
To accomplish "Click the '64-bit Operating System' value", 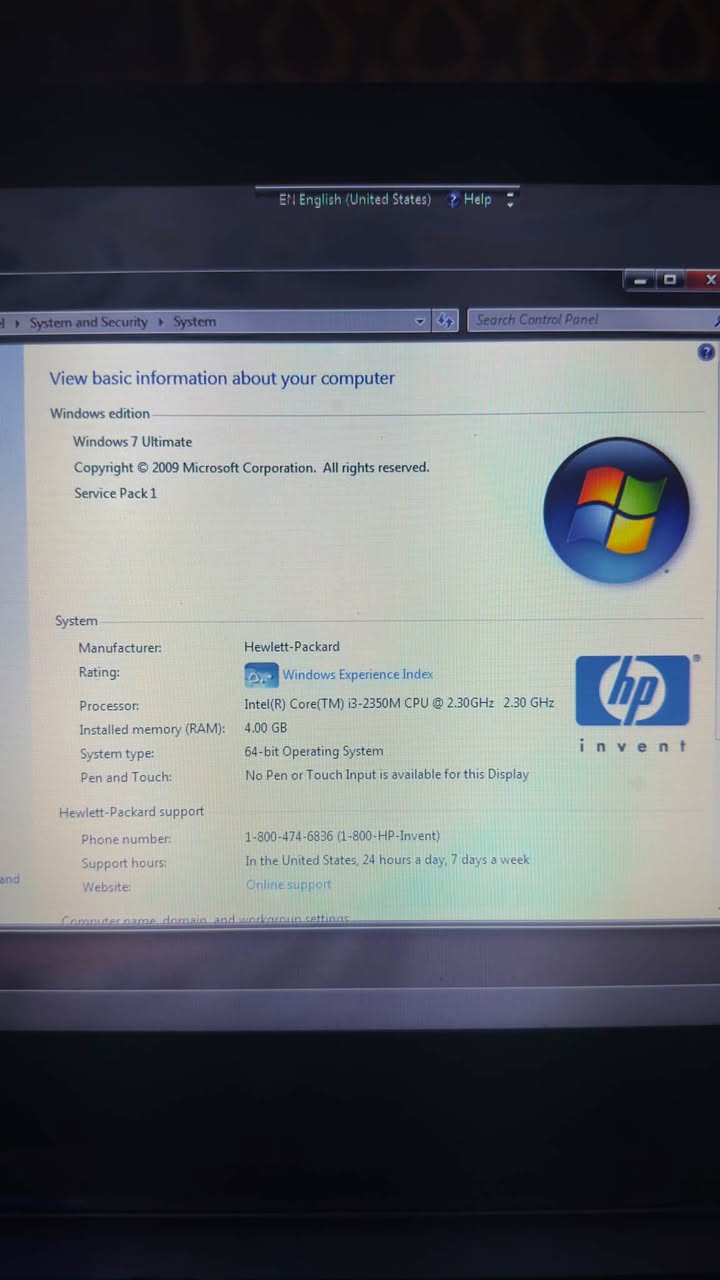I will pyautogui.click(x=314, y=751).
